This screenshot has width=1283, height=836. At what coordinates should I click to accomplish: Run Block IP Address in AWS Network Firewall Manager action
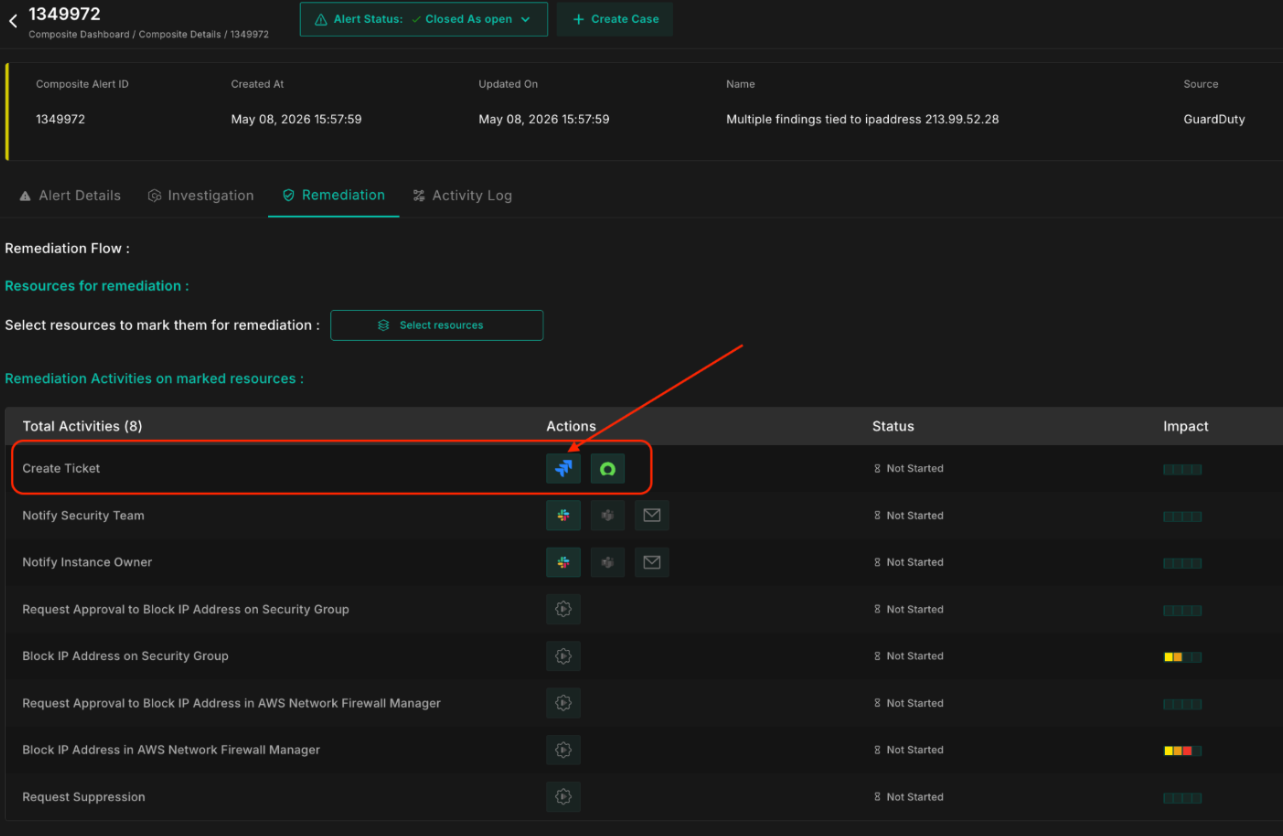tap(563, 750)
